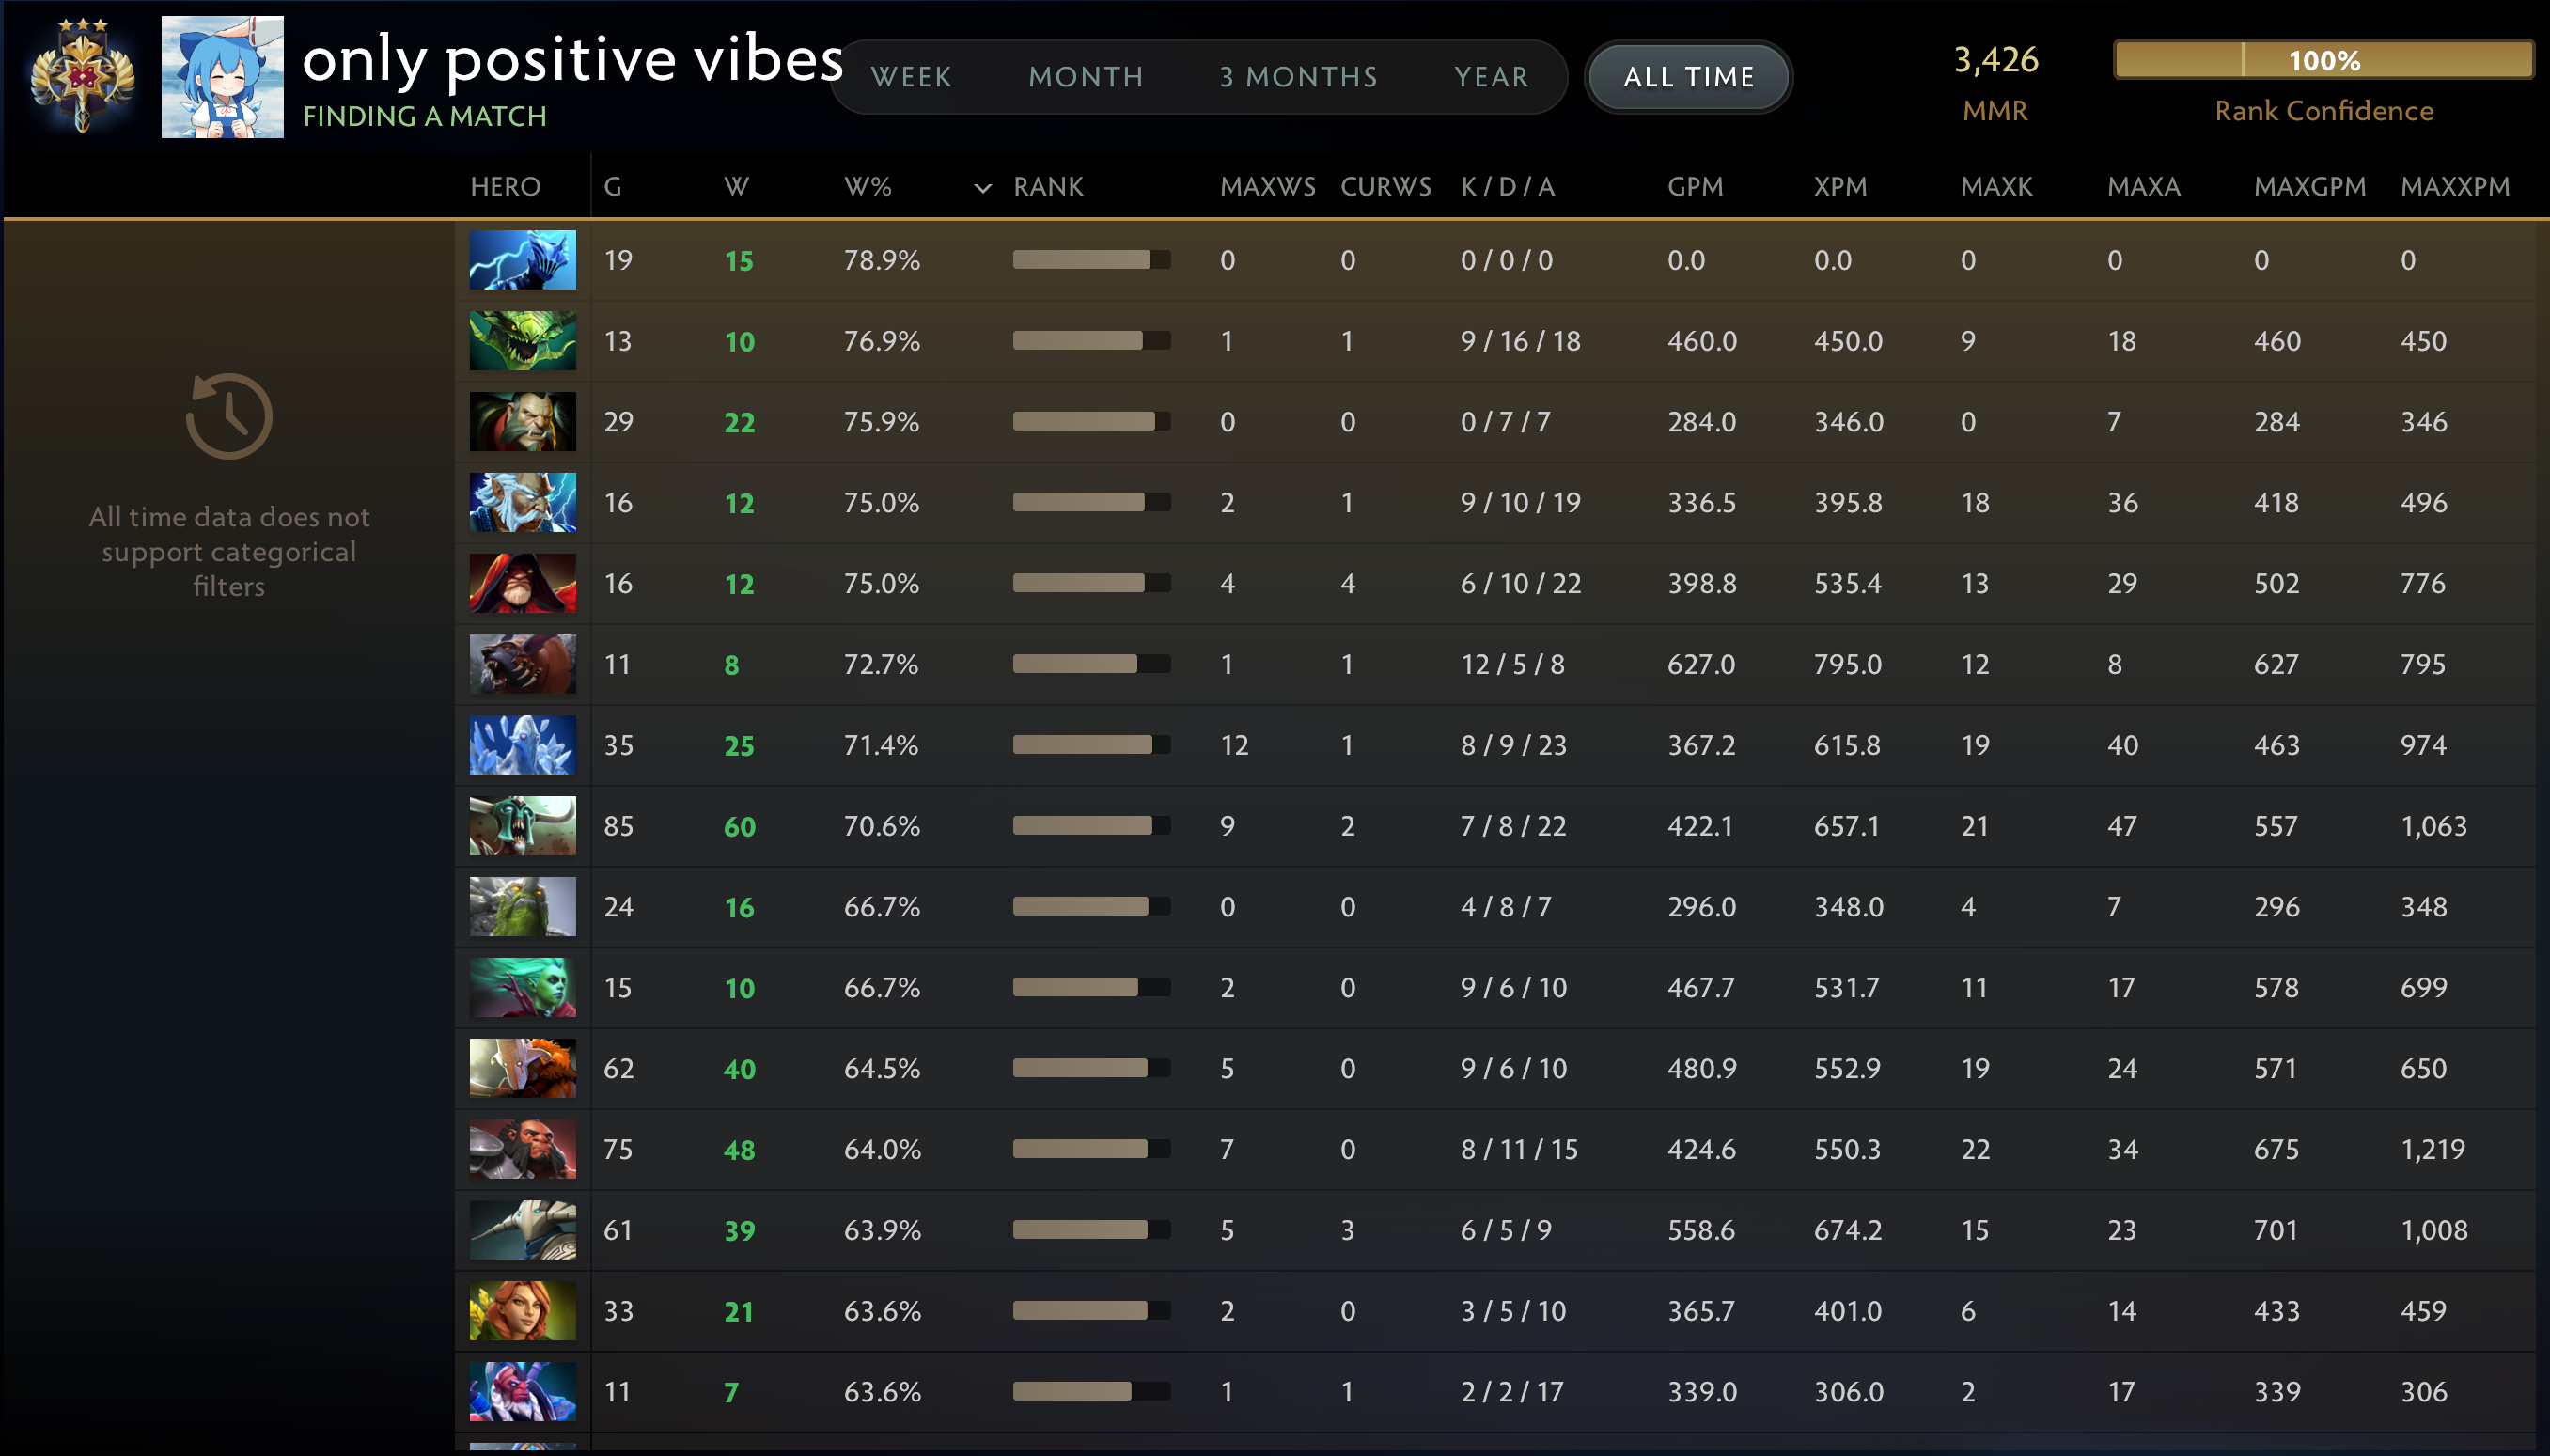Click the 558.6 GPM value
The image size is (2550, 1456).
point(1701,1230)
